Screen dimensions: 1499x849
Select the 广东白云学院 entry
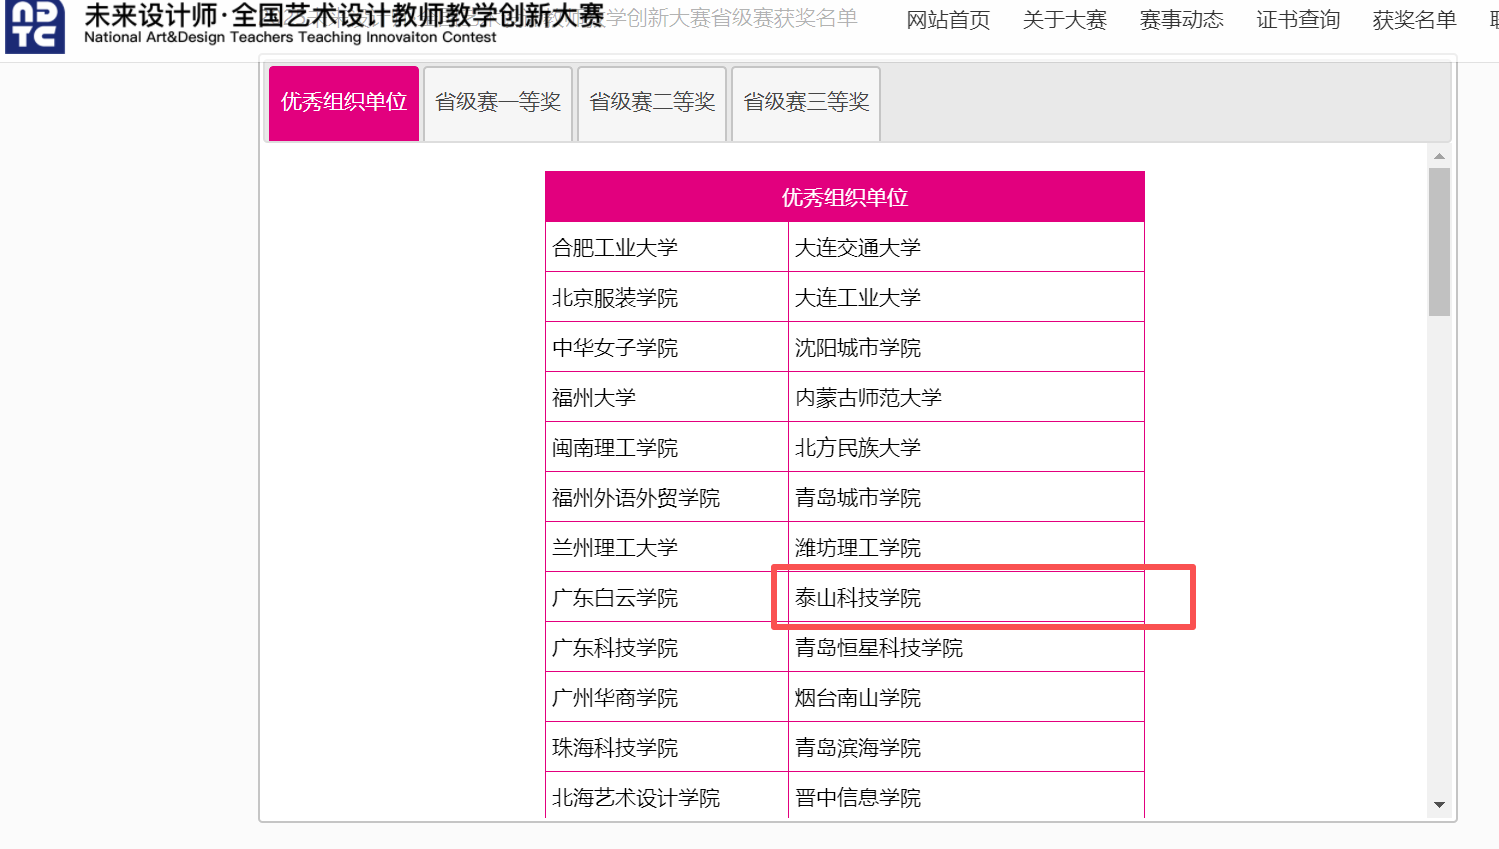[615, 598]
